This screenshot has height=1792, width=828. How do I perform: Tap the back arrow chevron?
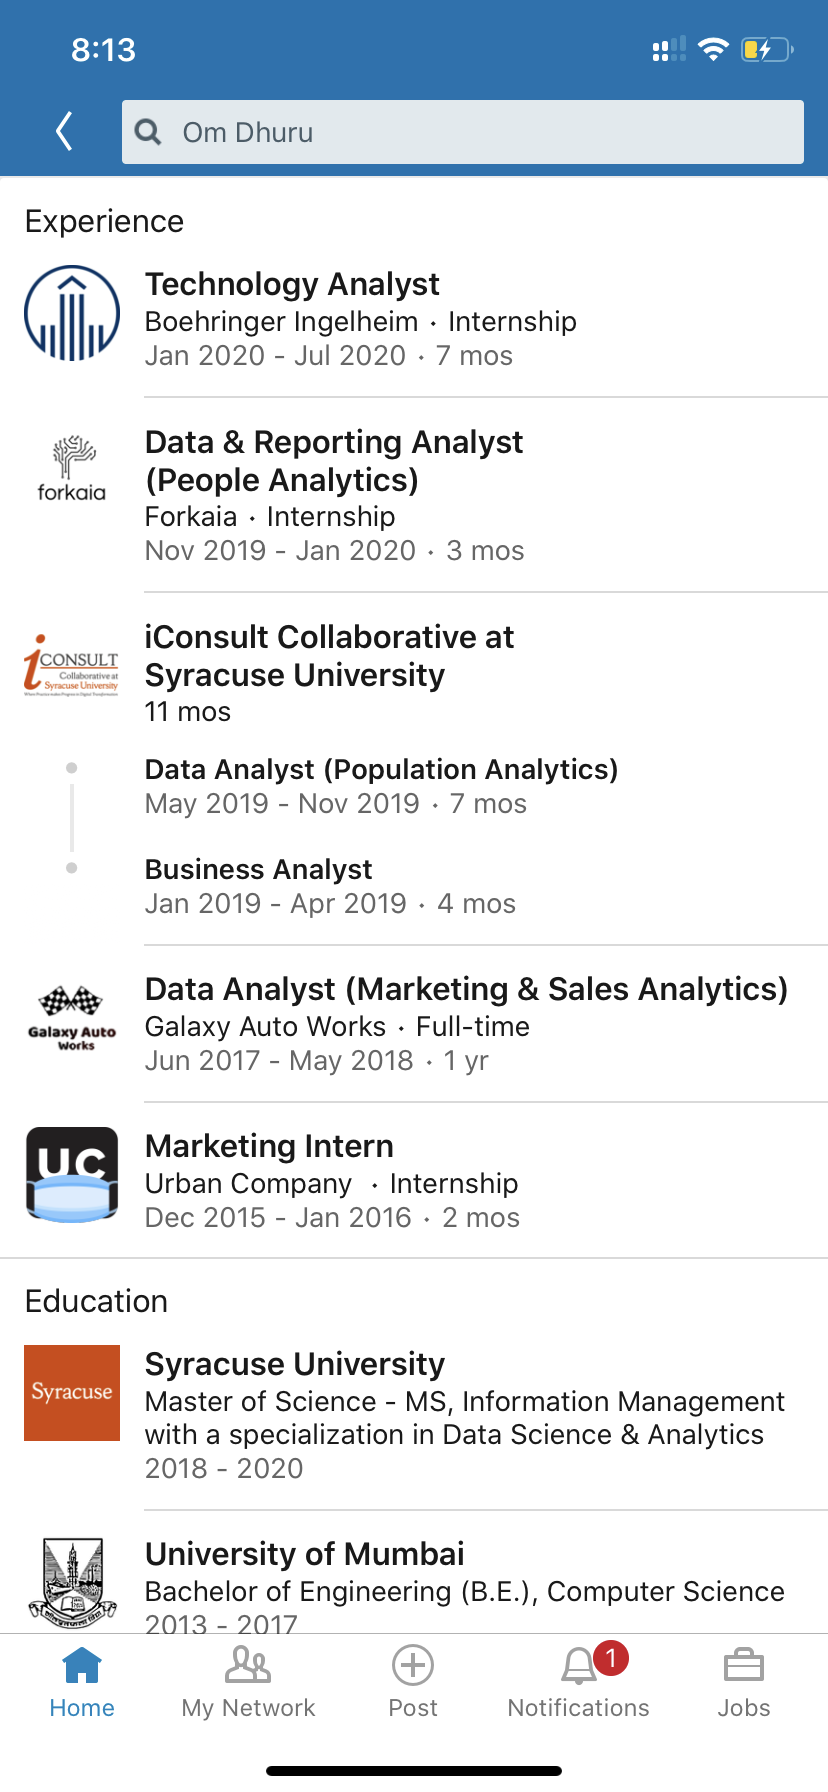pos(65,131)
